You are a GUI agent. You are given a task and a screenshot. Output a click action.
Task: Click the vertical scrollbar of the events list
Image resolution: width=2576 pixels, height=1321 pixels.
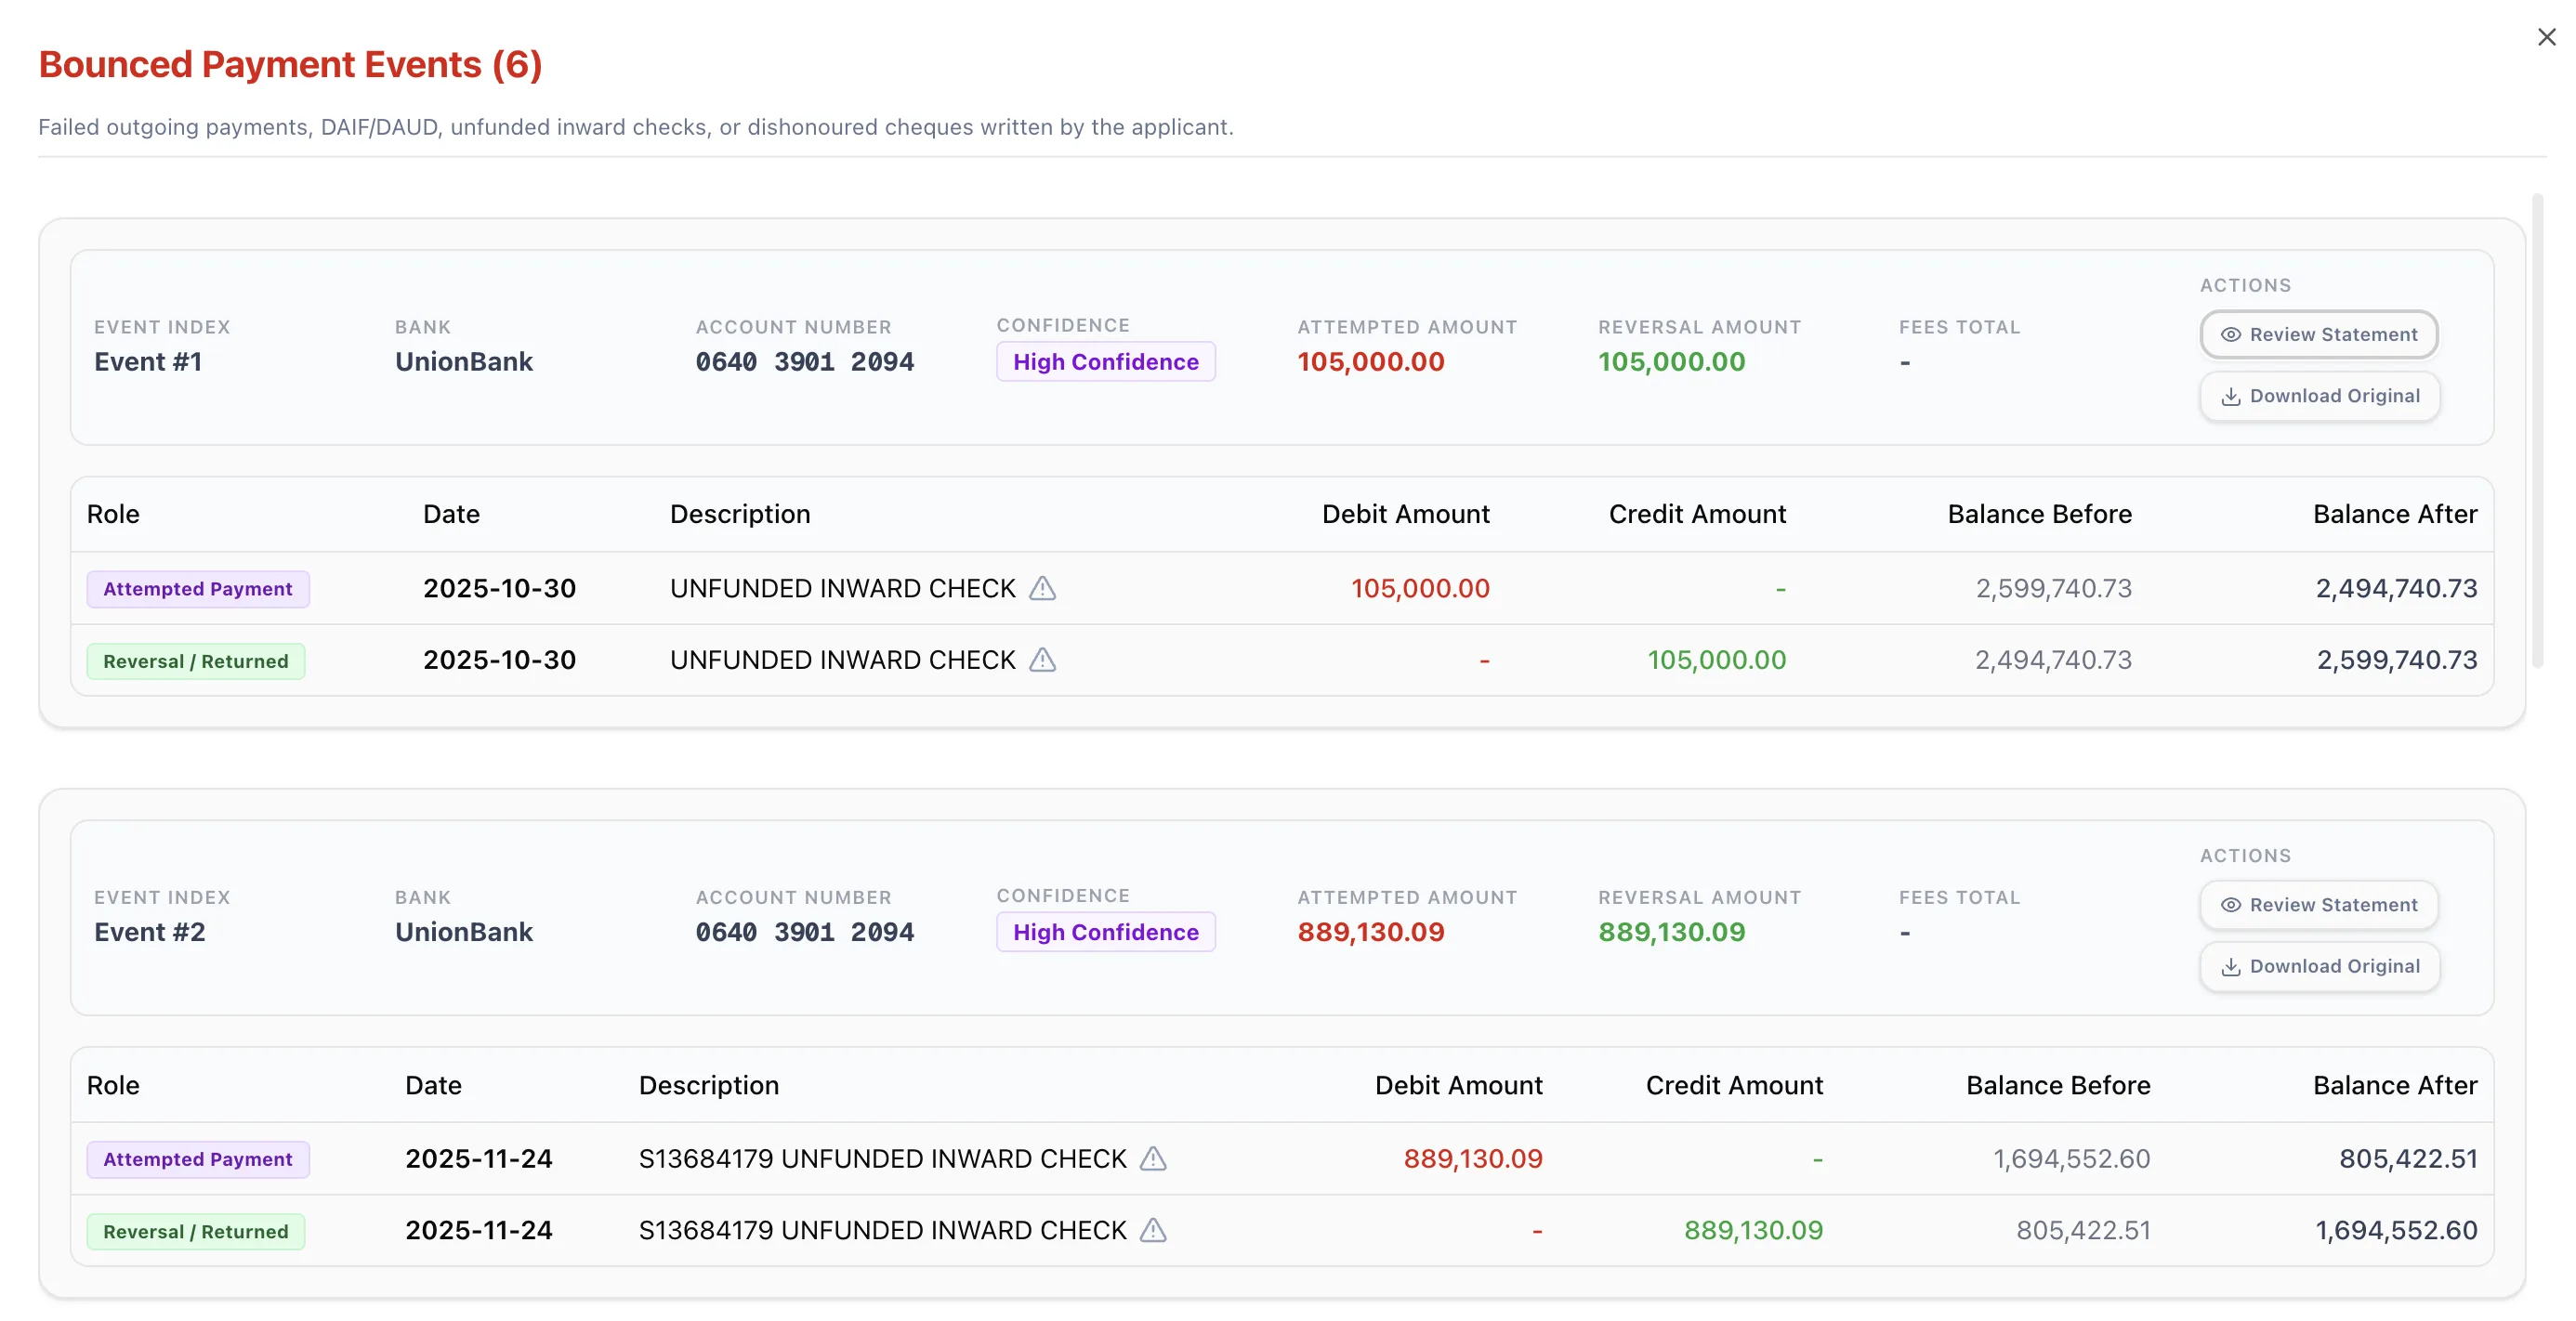pos(2537,430)
